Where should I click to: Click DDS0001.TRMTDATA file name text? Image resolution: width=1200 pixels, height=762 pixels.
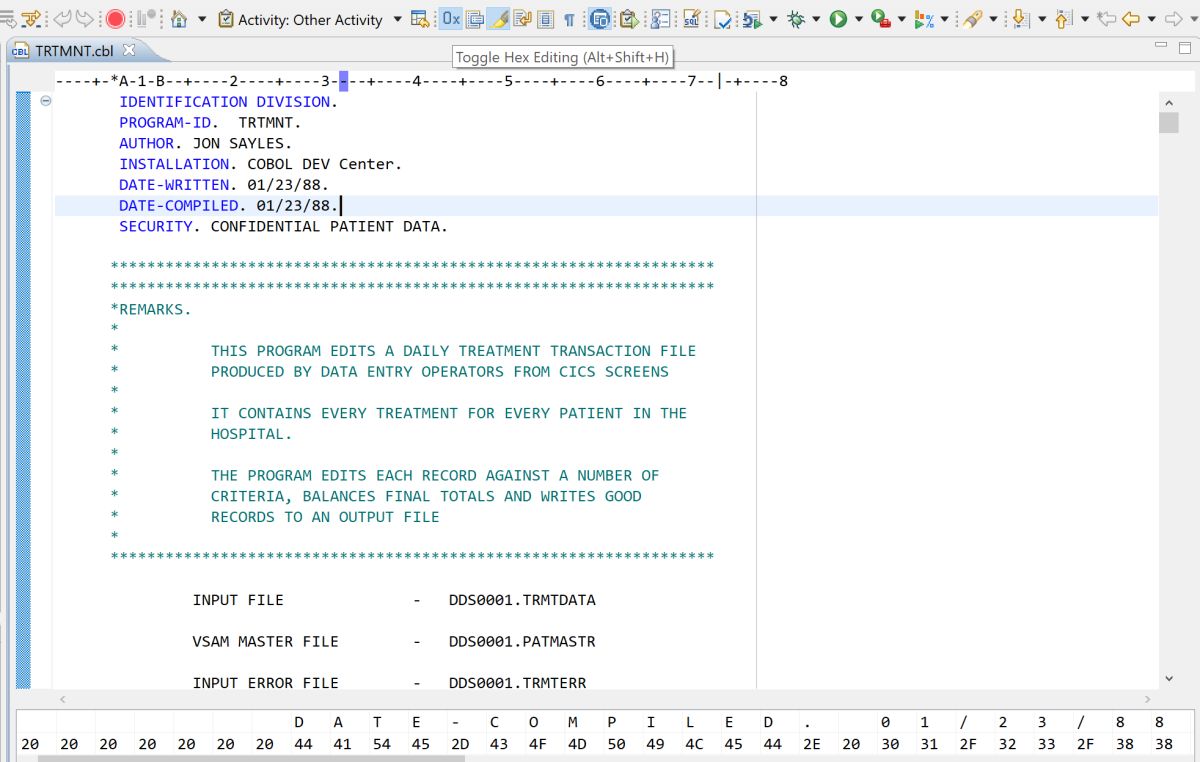[522, 600]
